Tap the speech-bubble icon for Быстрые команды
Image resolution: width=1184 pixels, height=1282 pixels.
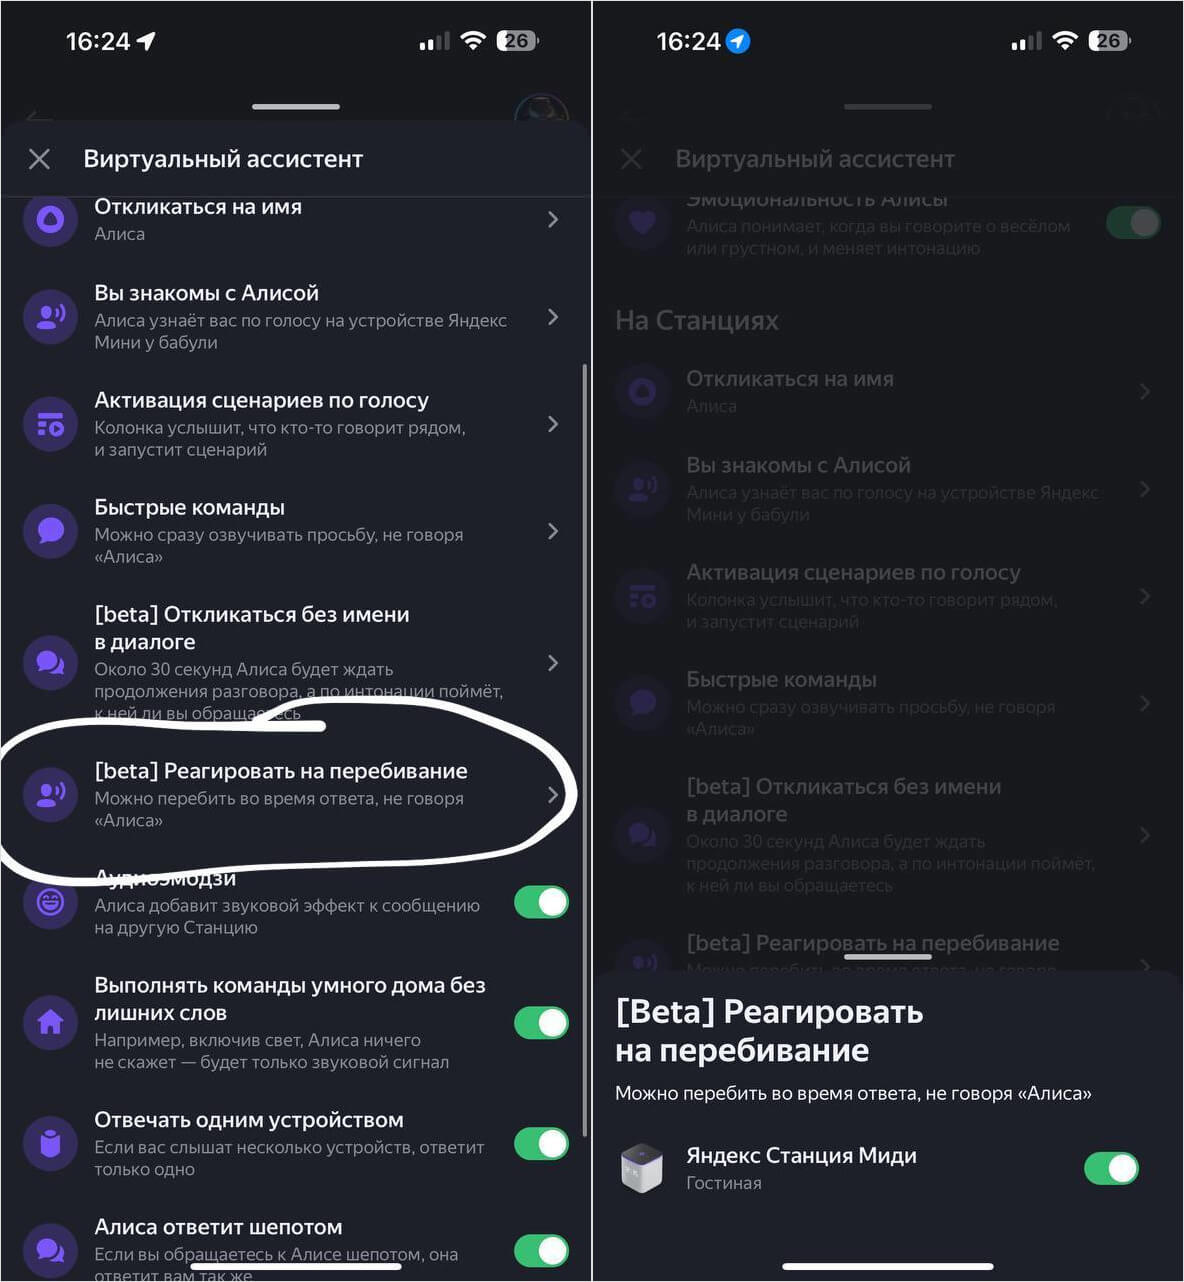pos(50,531)
